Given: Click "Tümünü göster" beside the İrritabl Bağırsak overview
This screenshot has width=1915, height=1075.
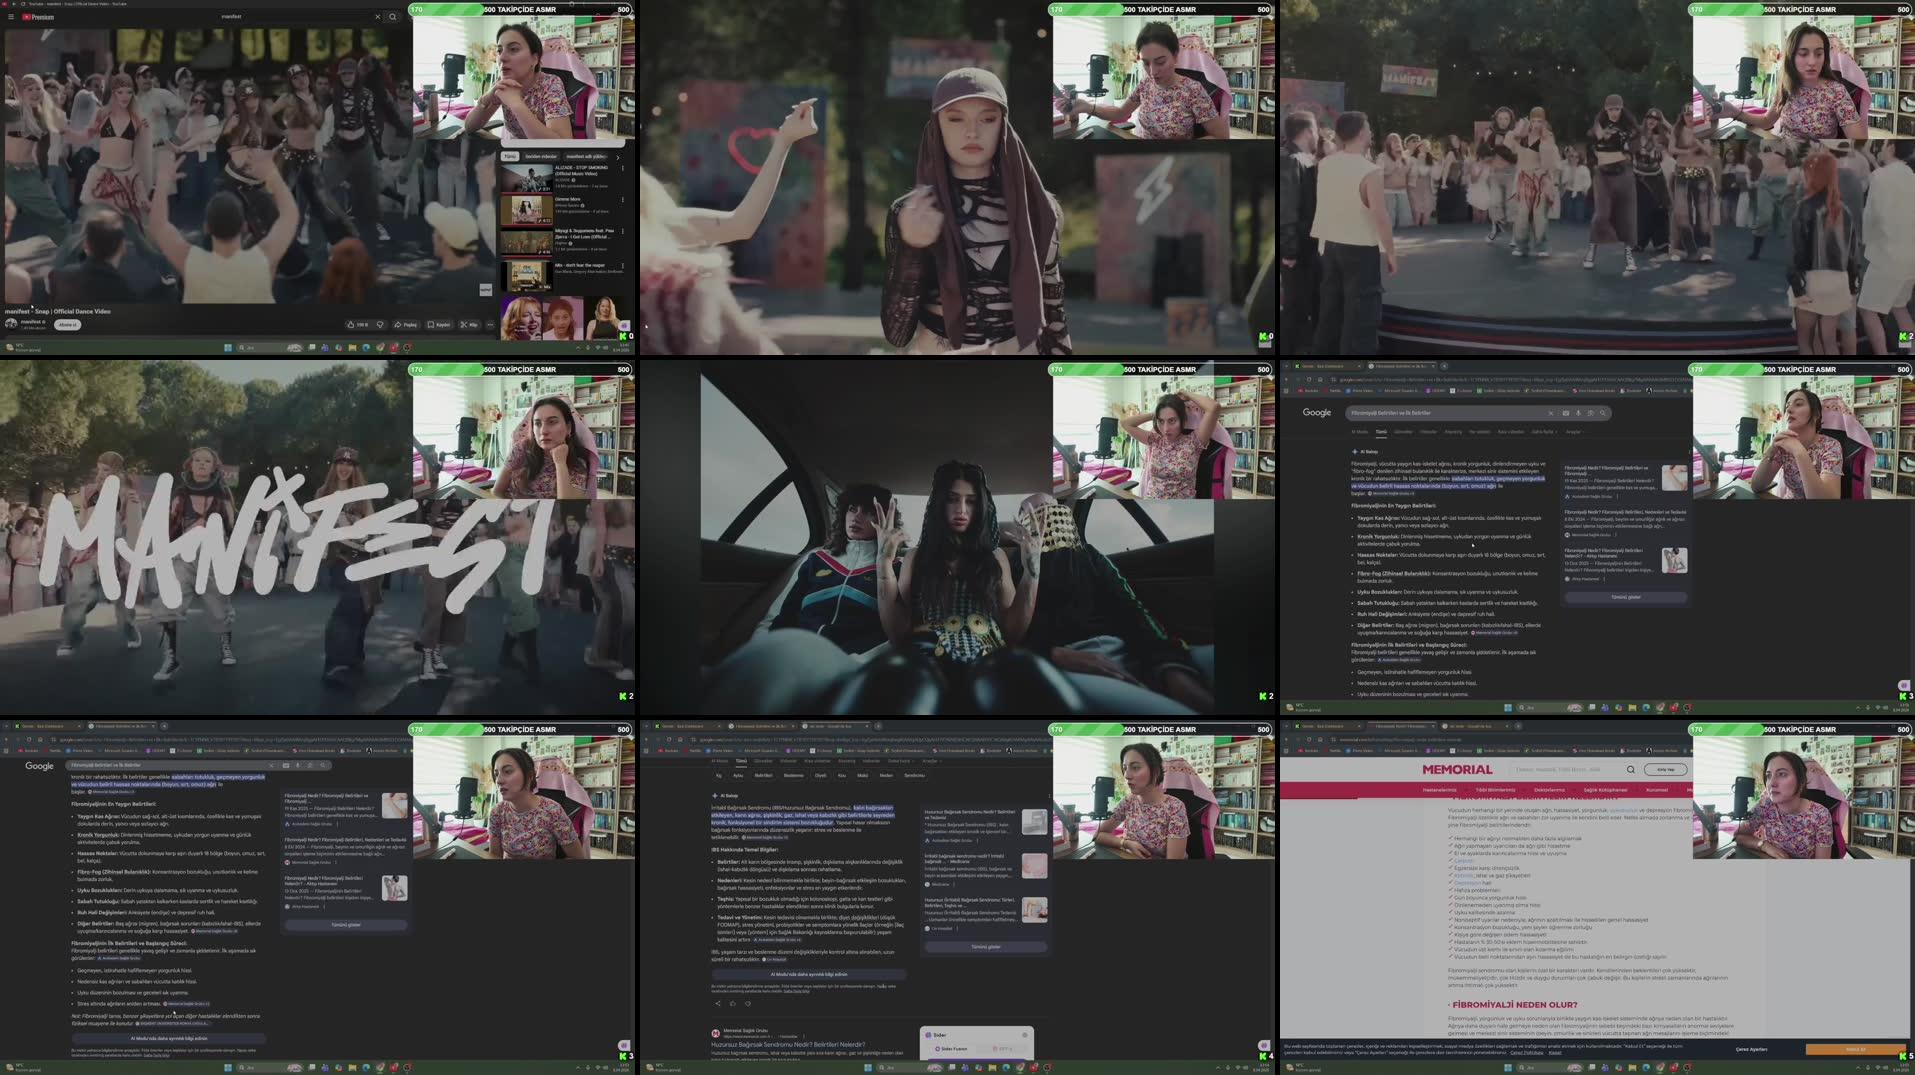Looking at the screenshot, I should [x=985, y=946].
